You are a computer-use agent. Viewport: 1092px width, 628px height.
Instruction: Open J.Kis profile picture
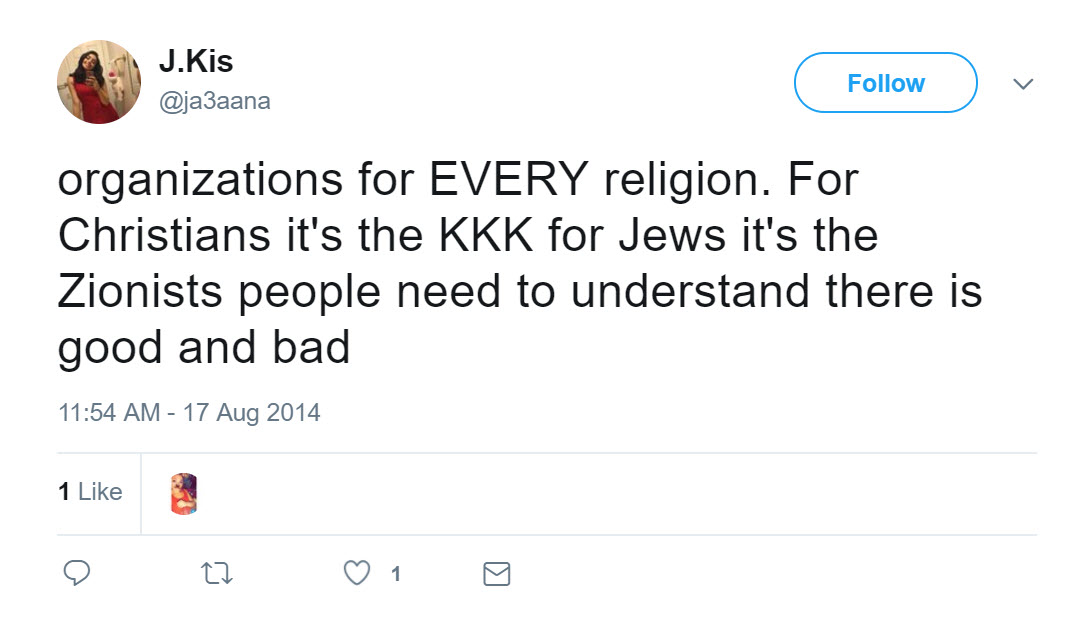(99, 82)
